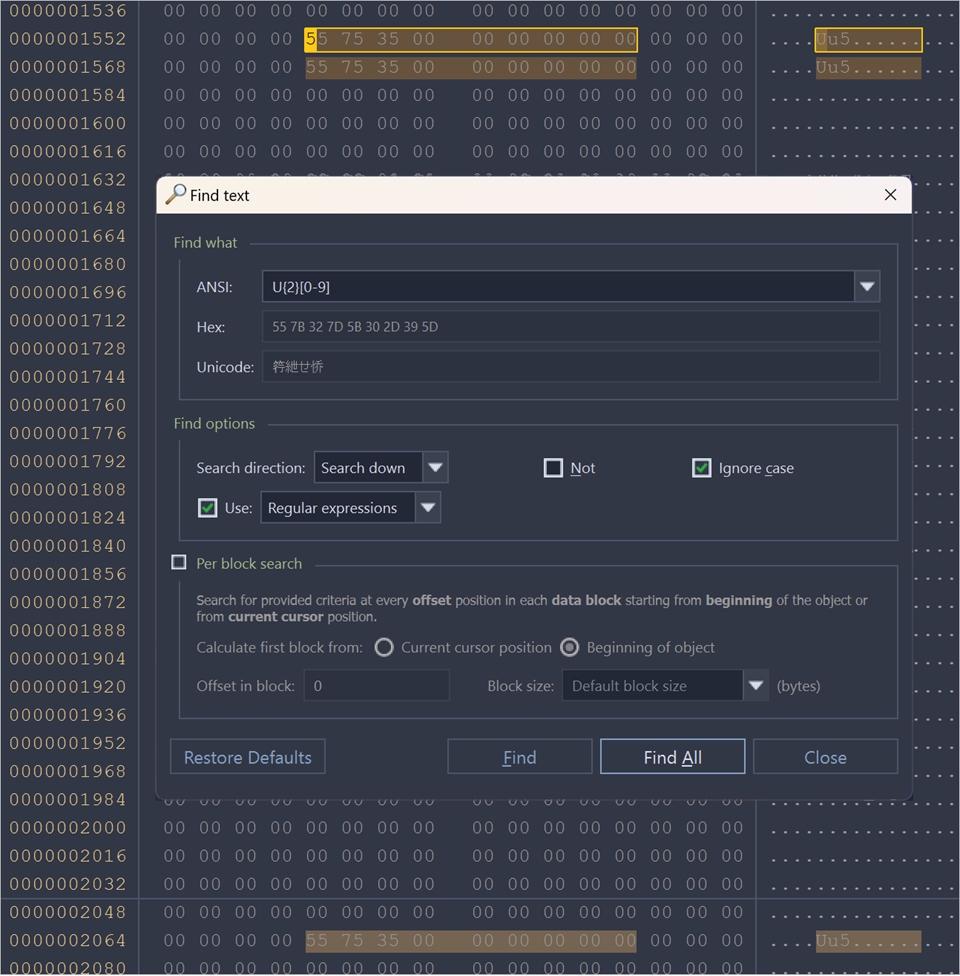The image size is (960, 976).
Task: Click the Offset in block field
Action: [376, 686]
